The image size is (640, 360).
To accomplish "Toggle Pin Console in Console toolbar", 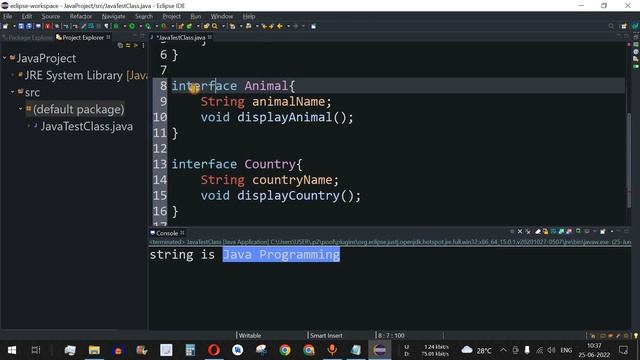I will pyautogui.click(x=578, y=231).
